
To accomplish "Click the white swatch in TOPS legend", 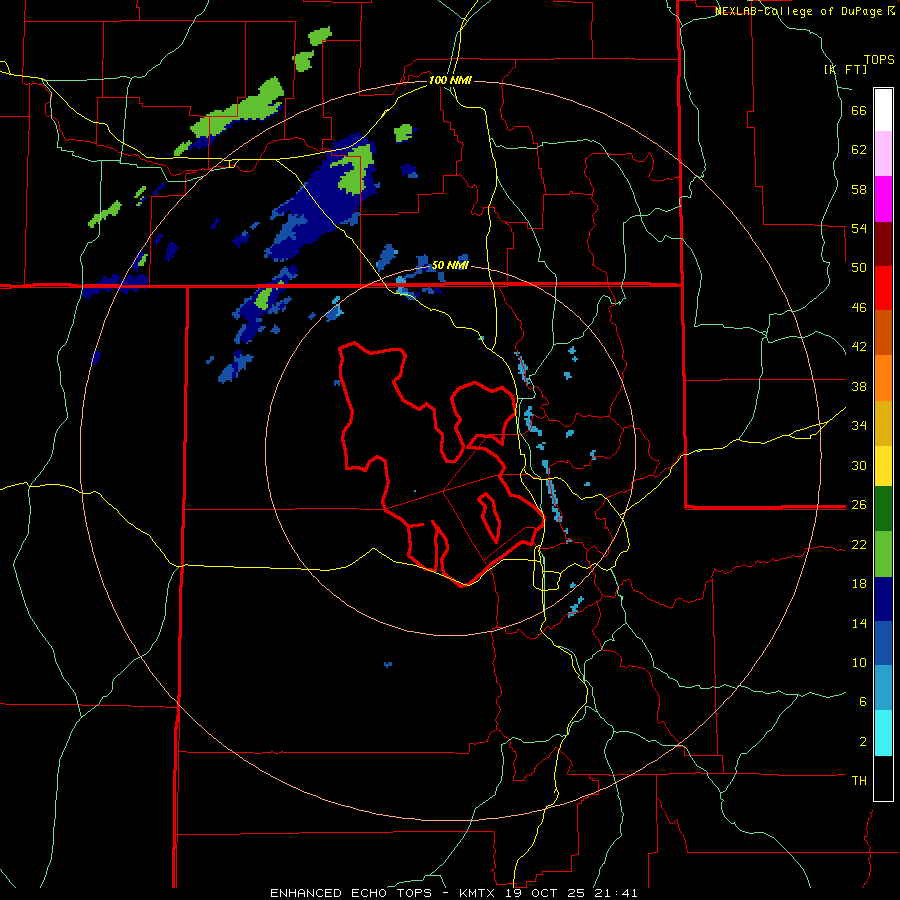I will click(883, 110).
